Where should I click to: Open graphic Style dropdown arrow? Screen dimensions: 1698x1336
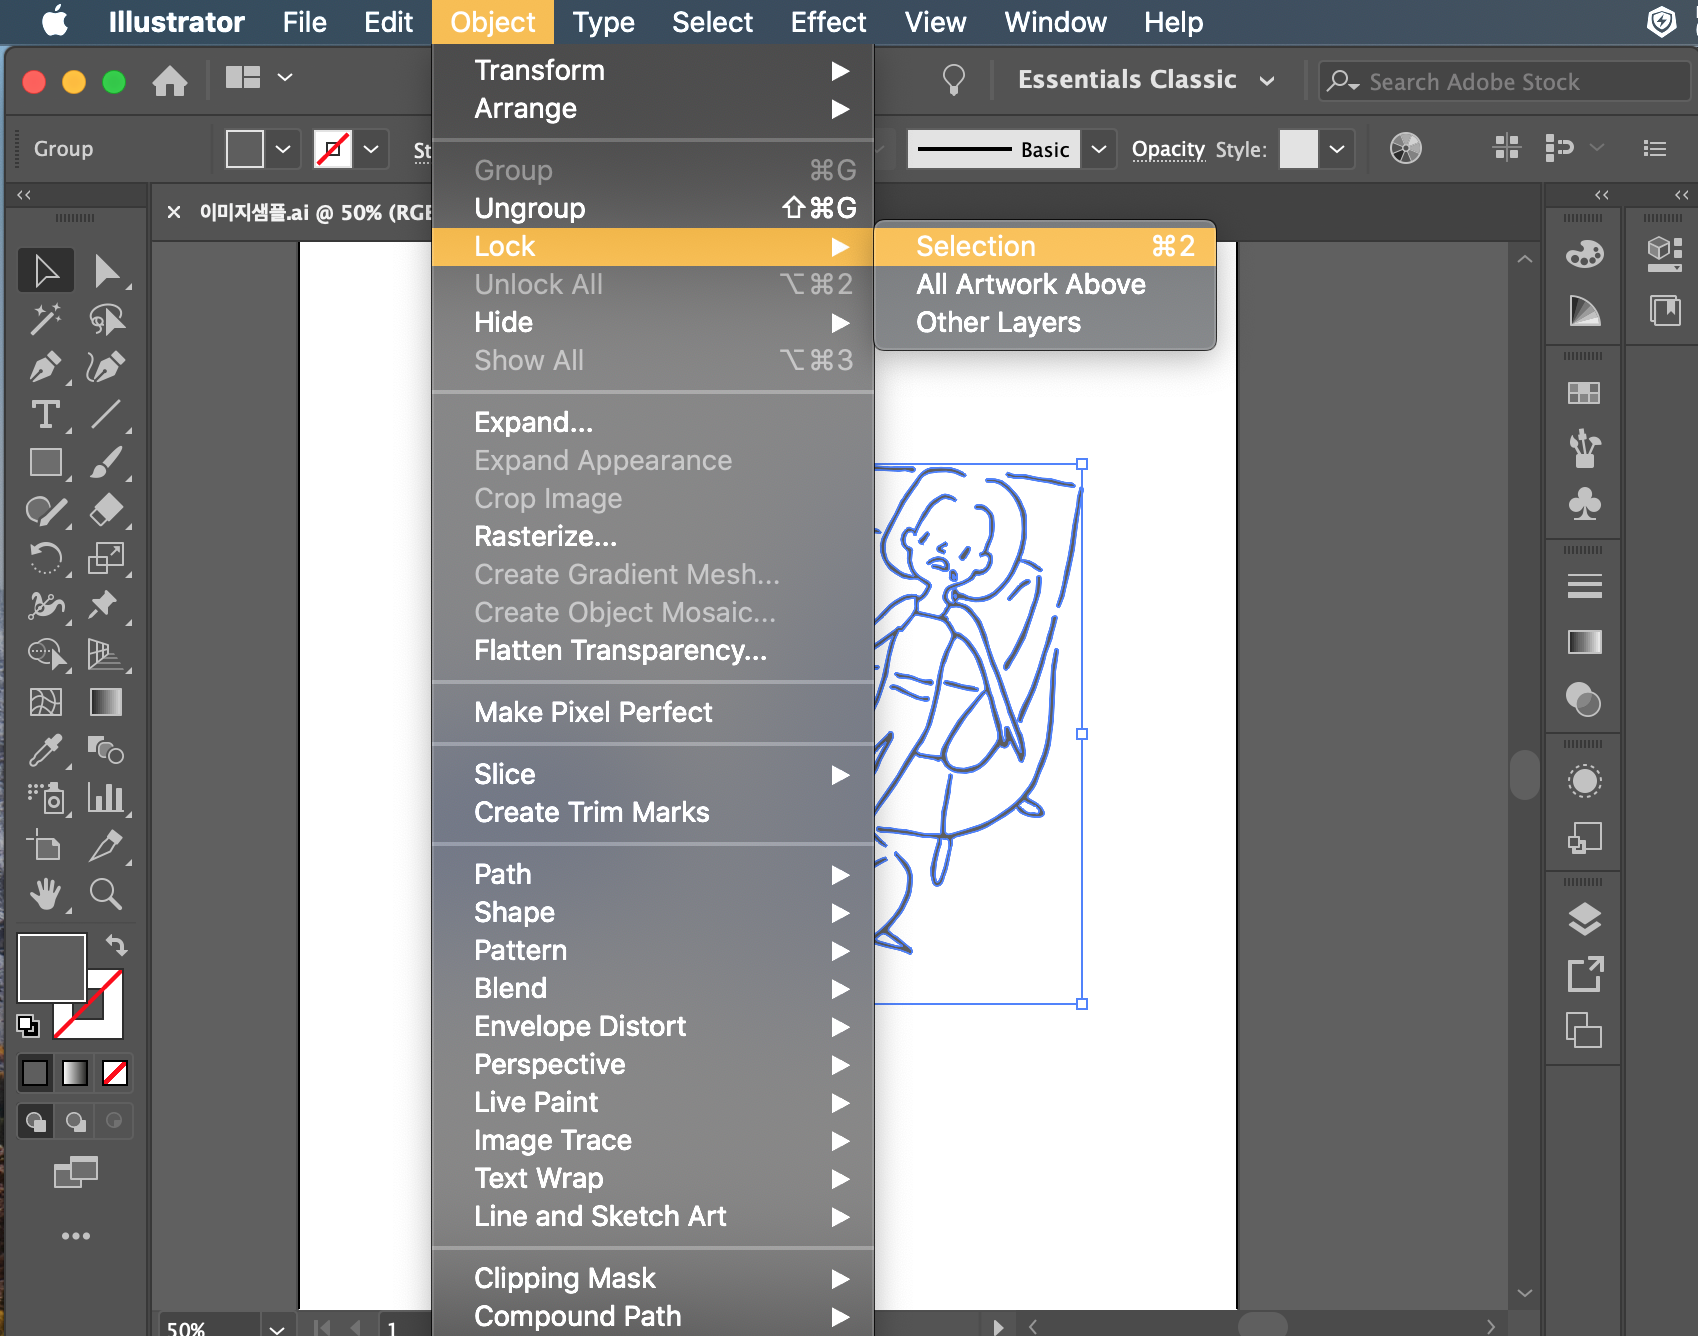click(1336, 149)
